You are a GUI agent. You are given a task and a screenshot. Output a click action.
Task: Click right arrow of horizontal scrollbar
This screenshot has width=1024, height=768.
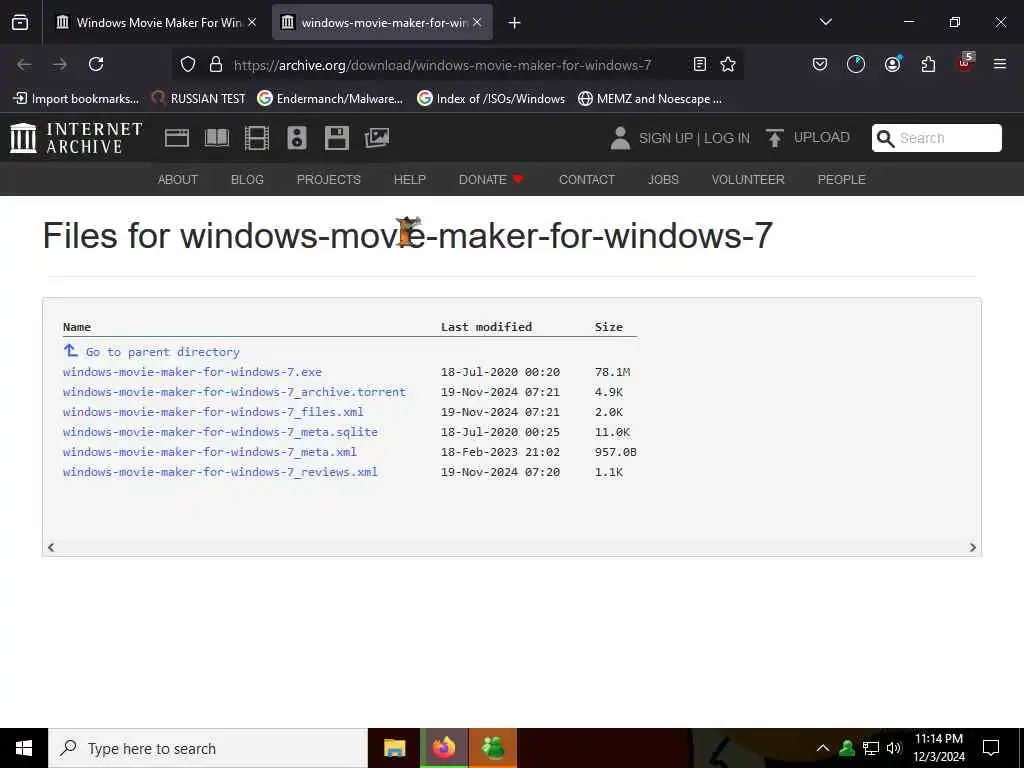pyautogui.click(x=972, y=547)
